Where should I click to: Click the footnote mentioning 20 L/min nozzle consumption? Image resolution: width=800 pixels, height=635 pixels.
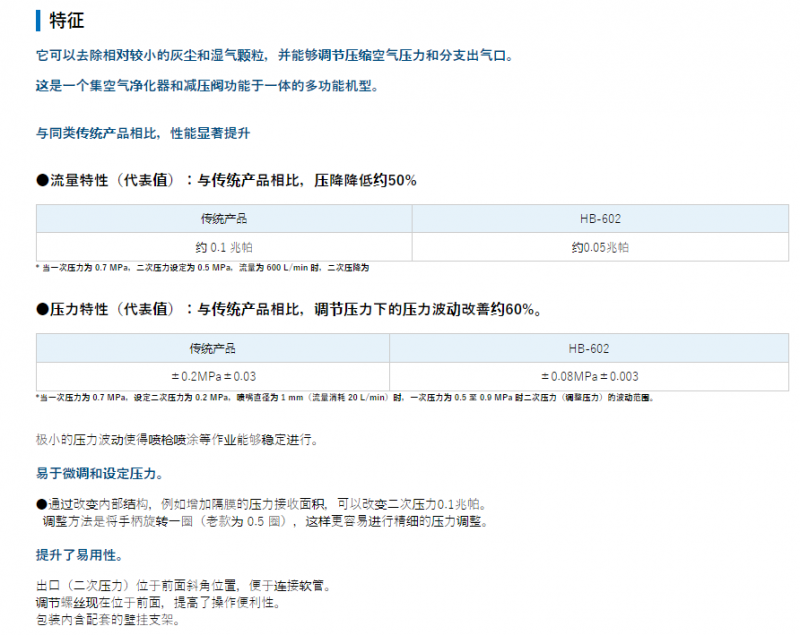[343, 397]
